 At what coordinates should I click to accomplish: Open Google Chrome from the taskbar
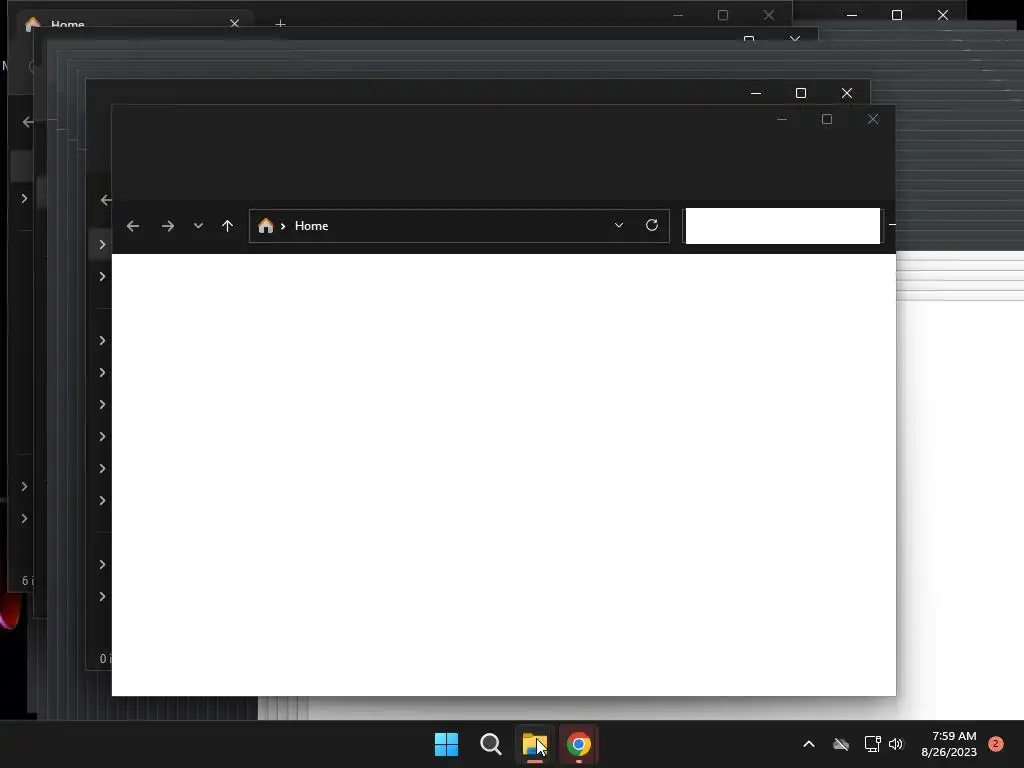click(x=579, y=744)
